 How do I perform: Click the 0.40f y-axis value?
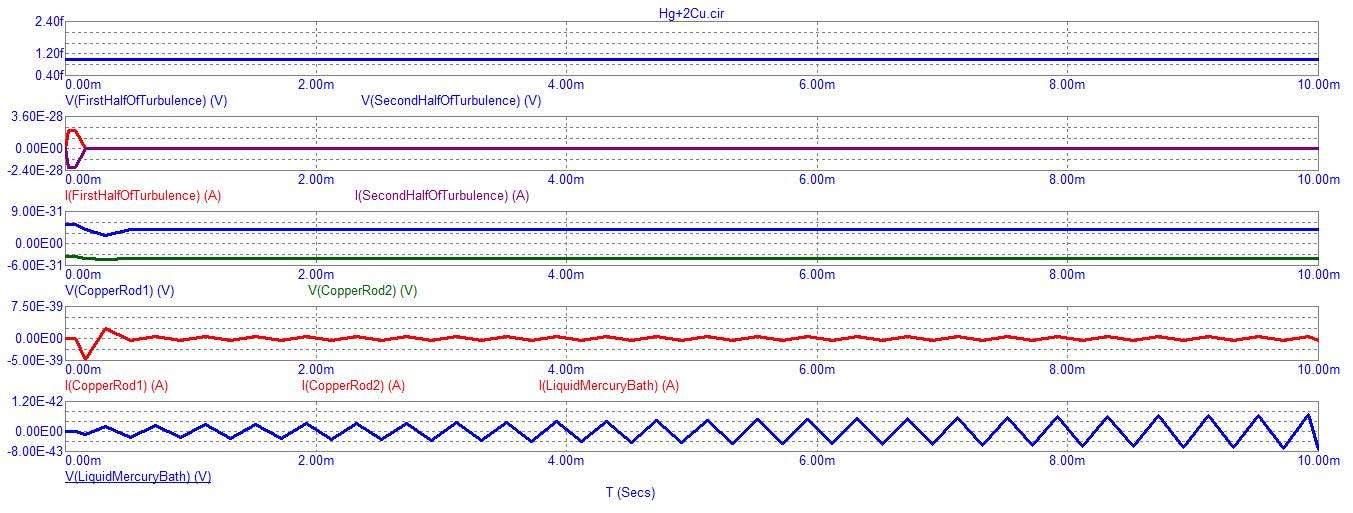click(49, 76)
